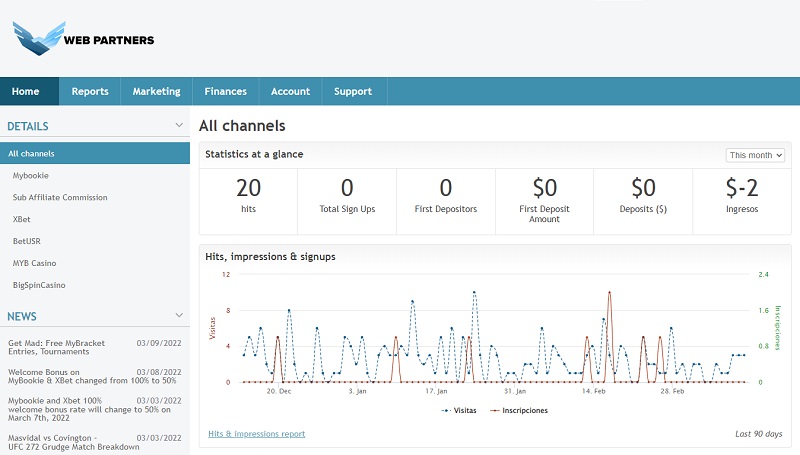Viewport: 800px width, 455px height.
Task: Open the Marketing menu
Action: tap(157, 91)
